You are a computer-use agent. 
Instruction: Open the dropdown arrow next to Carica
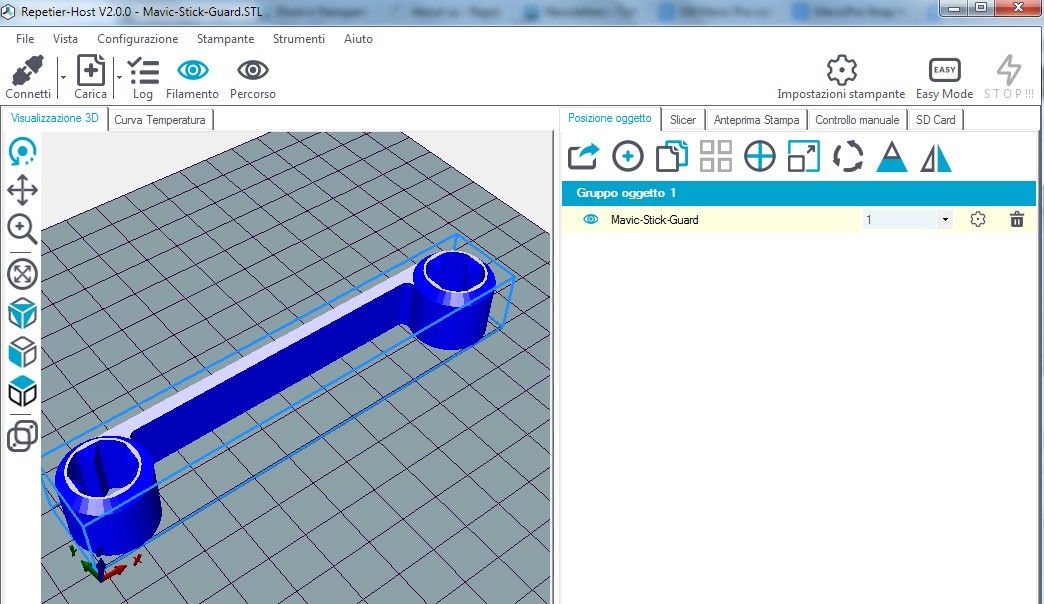point(119,76)
